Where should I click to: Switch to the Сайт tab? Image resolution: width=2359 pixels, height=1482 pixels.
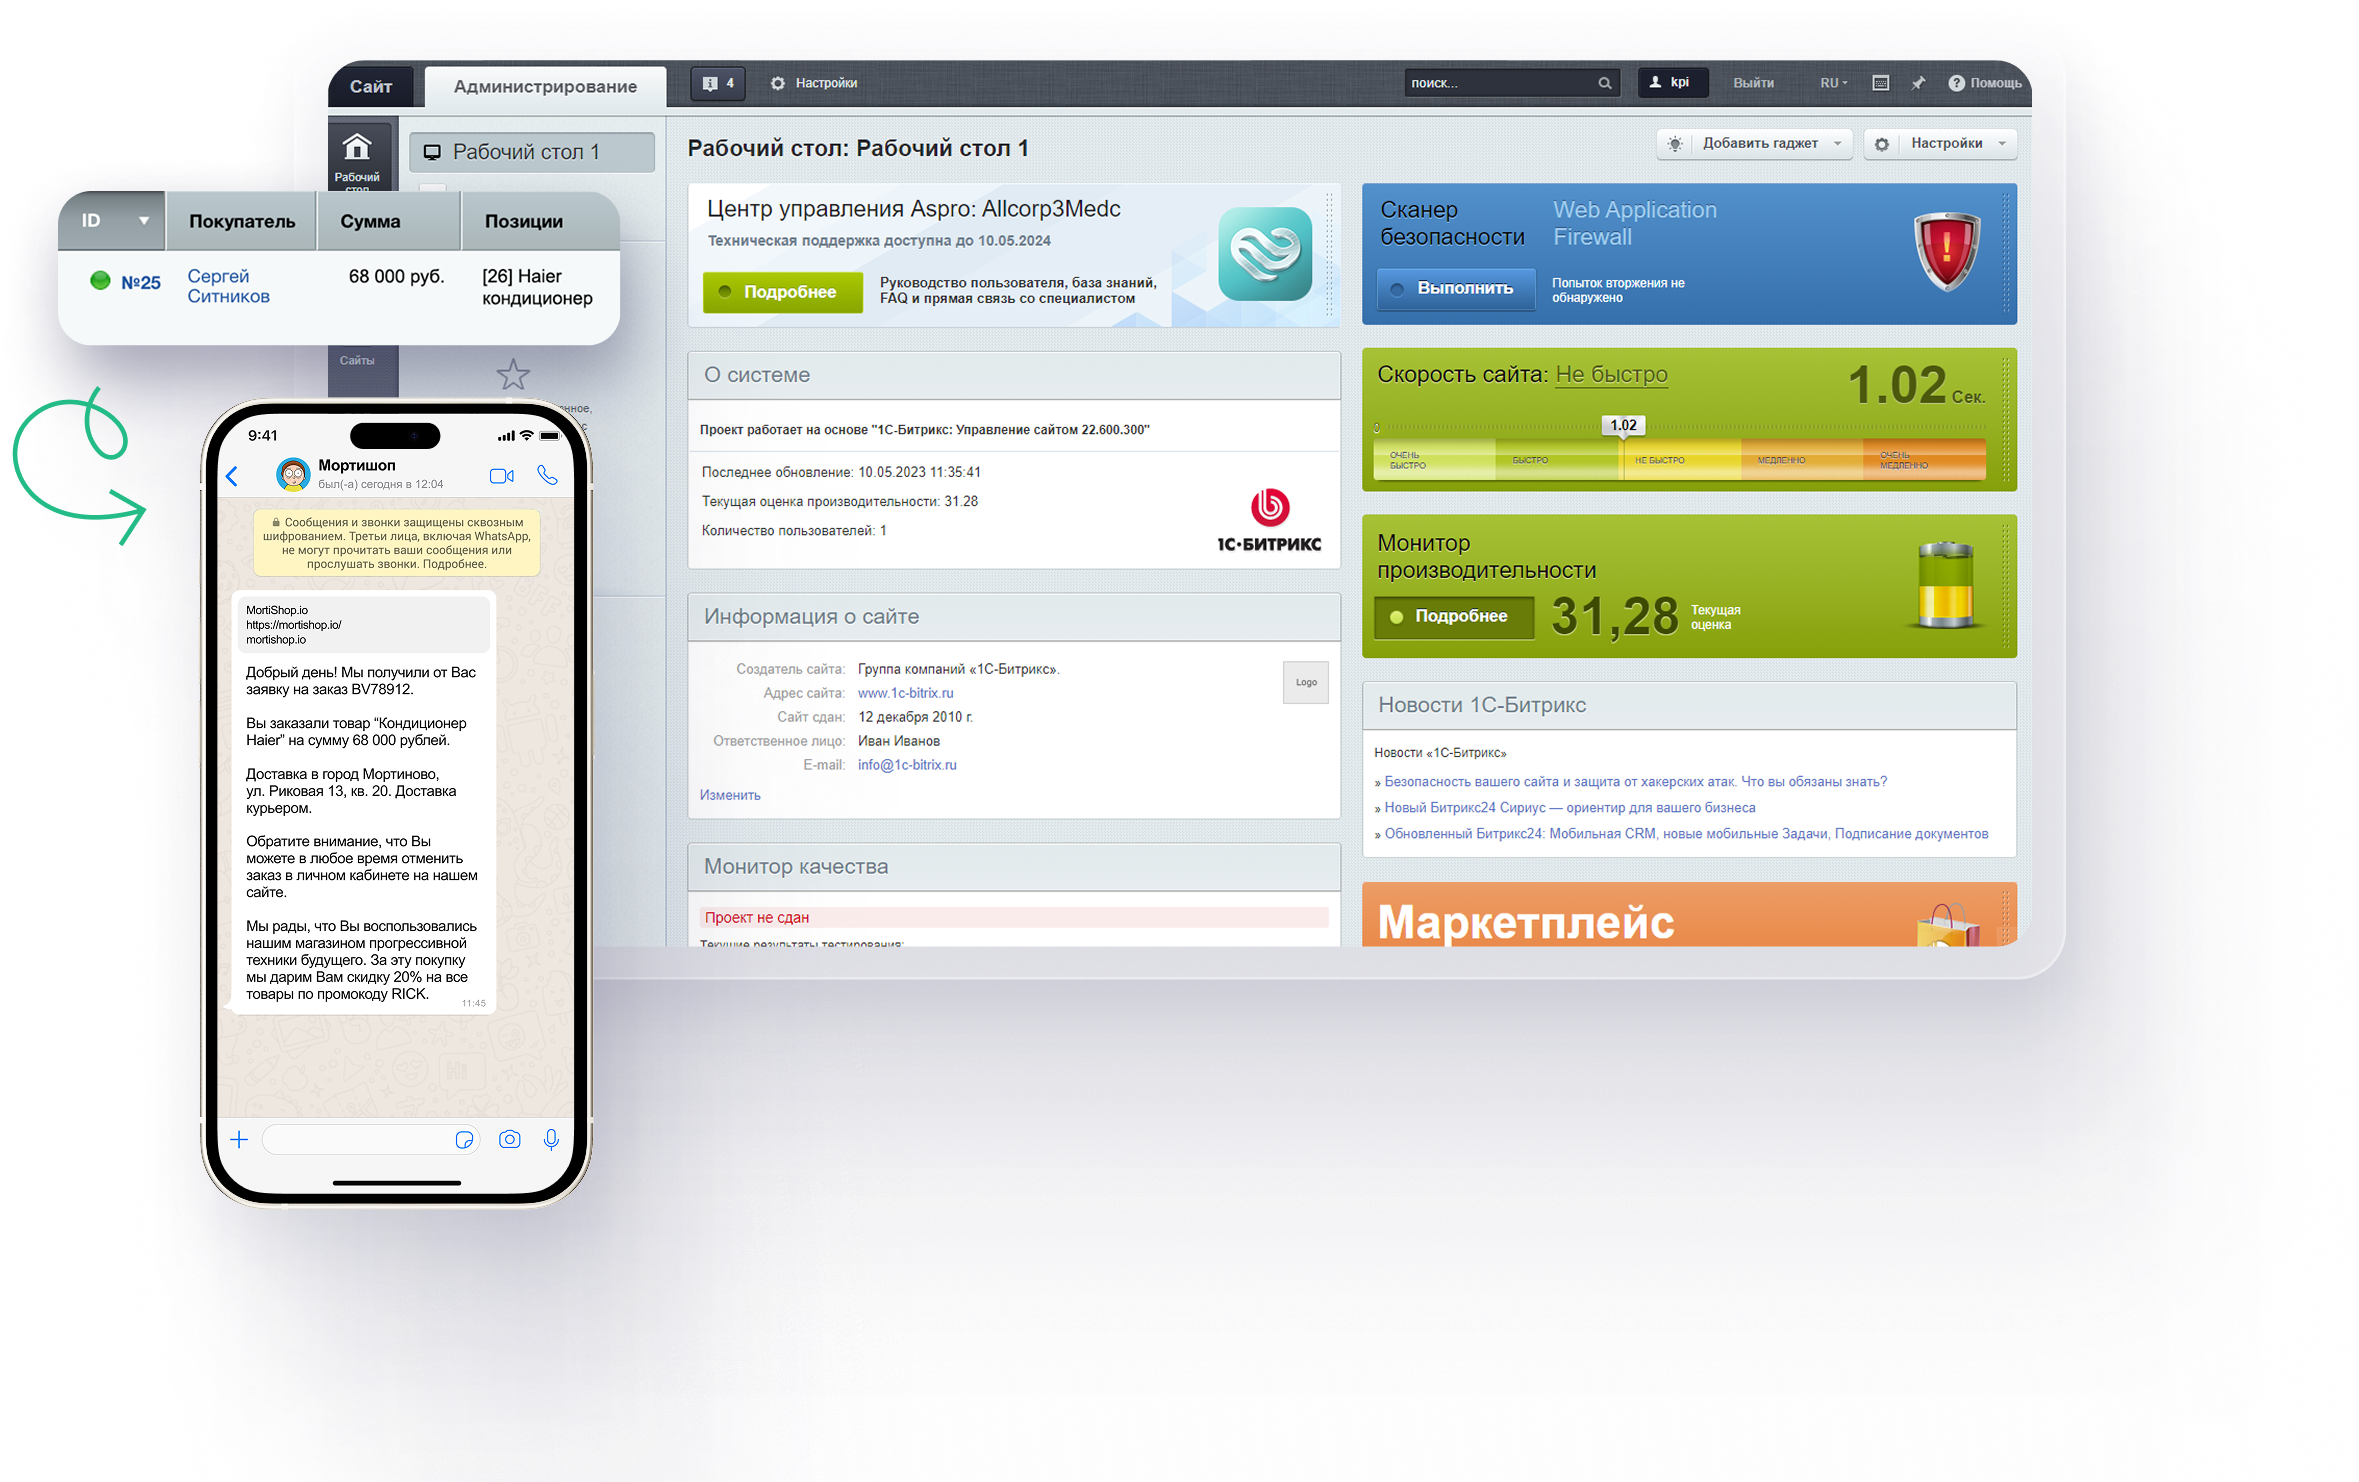pos(370,87)
